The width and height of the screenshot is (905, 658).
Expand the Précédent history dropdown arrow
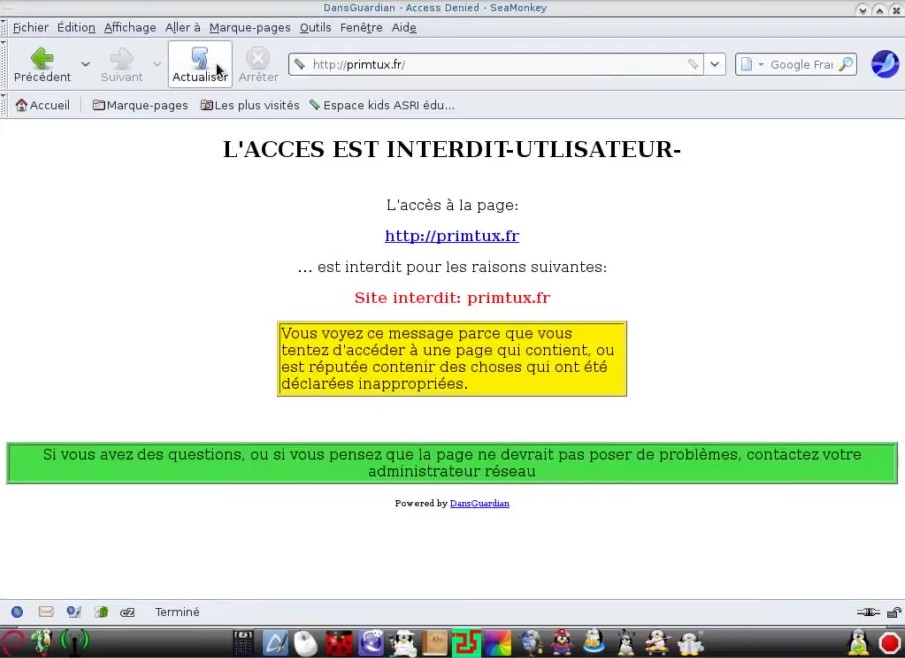tap(85, 64)
